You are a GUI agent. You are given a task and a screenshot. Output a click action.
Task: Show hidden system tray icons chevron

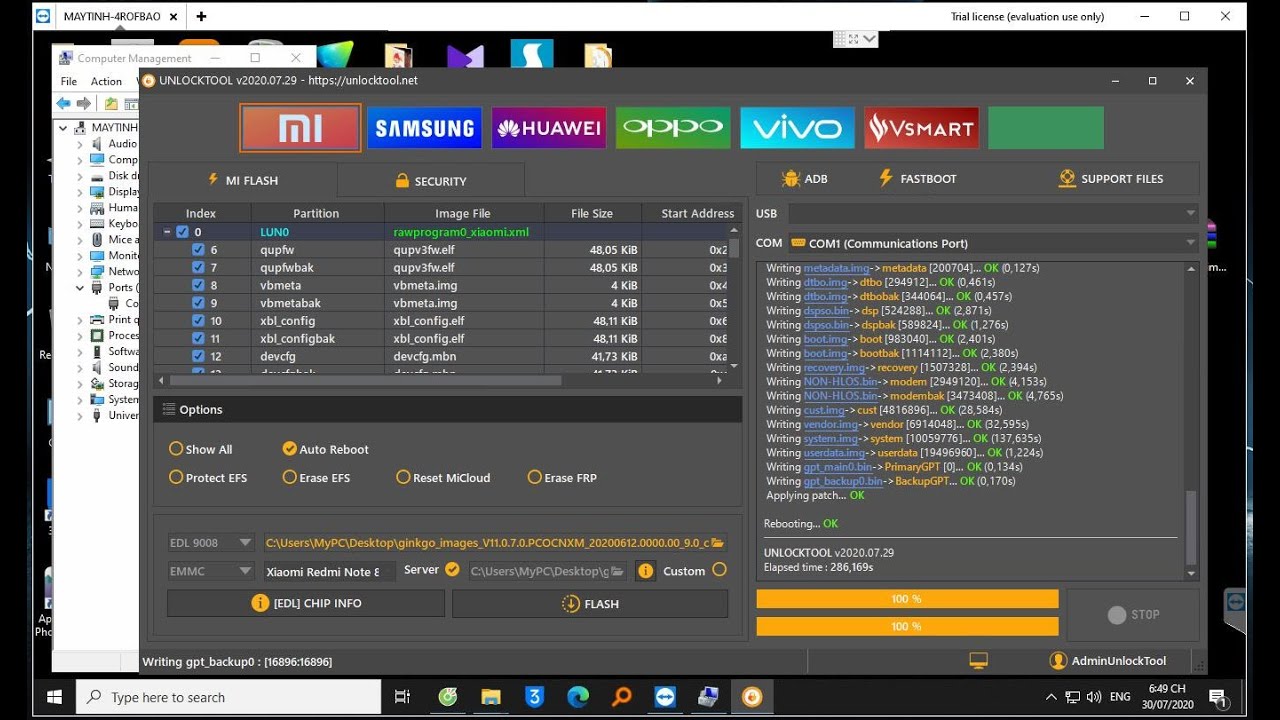[1051, 697]
